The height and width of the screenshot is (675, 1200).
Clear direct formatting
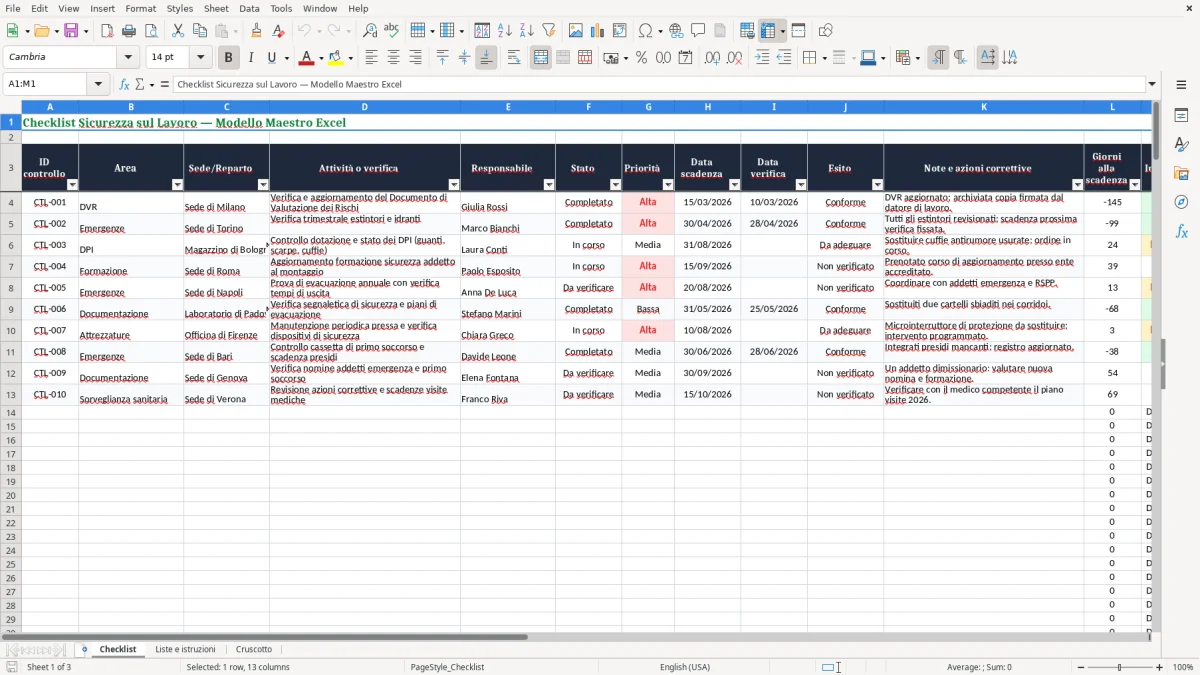[x=279, y=31]
